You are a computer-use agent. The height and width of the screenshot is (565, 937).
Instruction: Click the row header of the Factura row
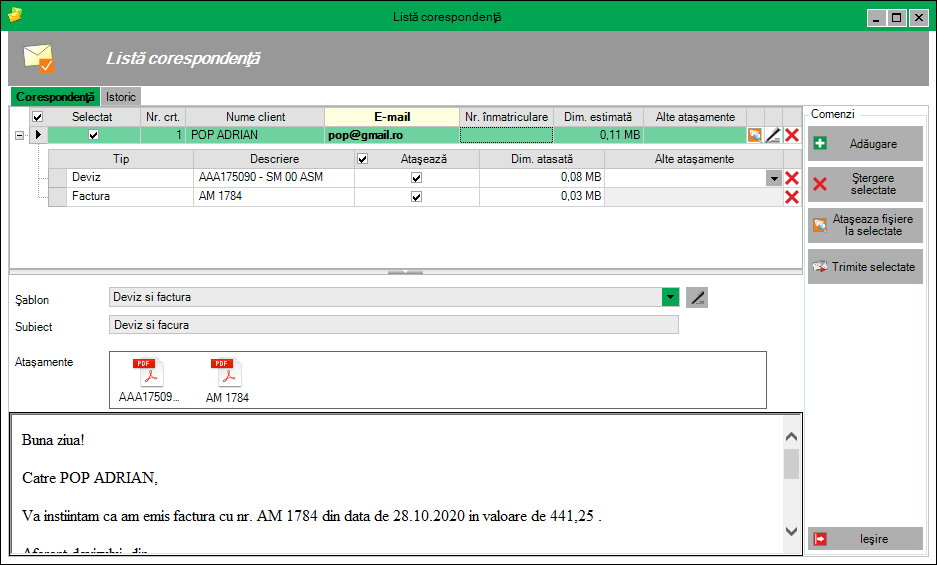57,197
